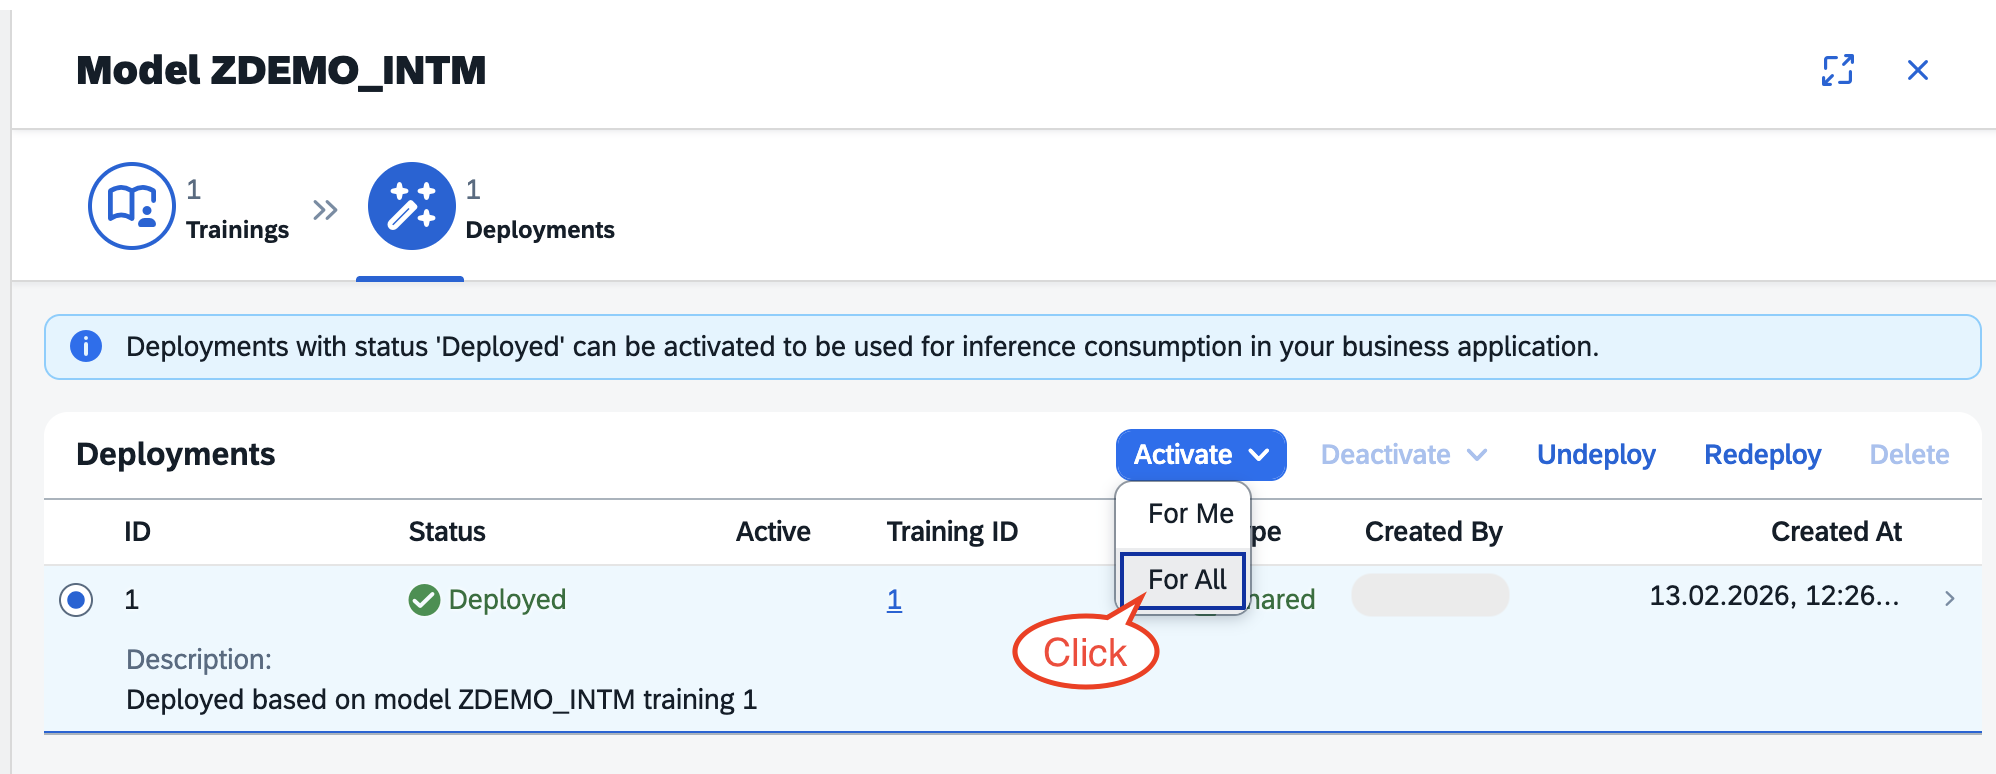The width and height of the screenshot is (1996, 774).
Task: Click the Created At column header
Action: click(x=1836, y=532)
